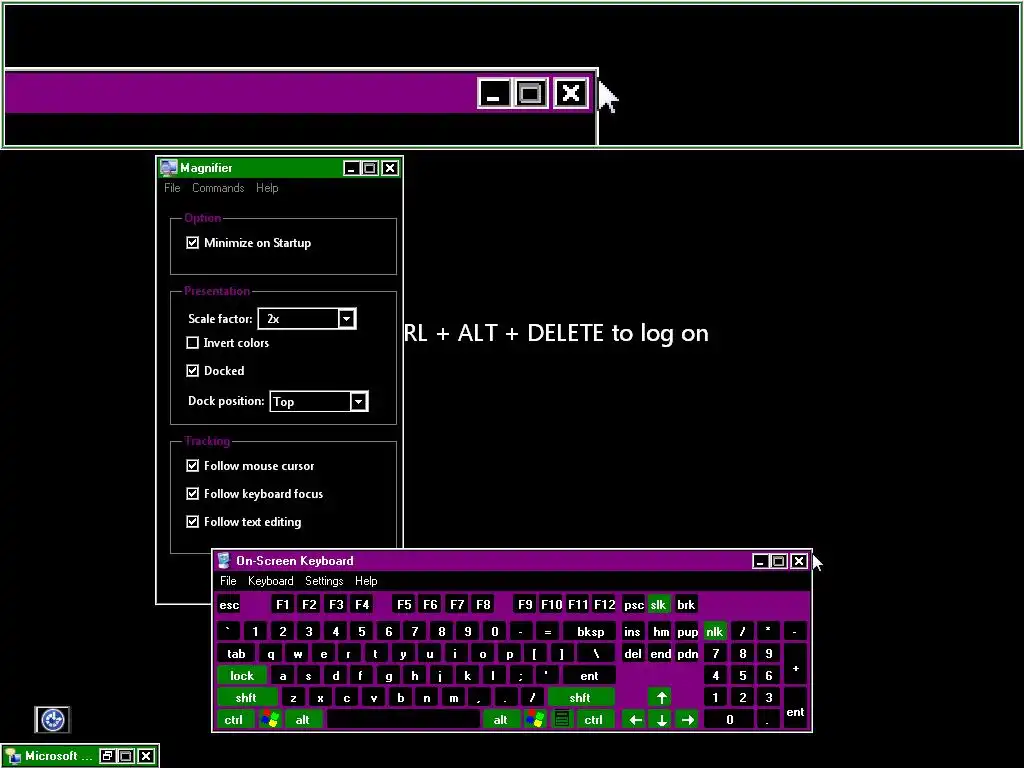
Task: Click the application menu key on keyboard
Action: 562,720
